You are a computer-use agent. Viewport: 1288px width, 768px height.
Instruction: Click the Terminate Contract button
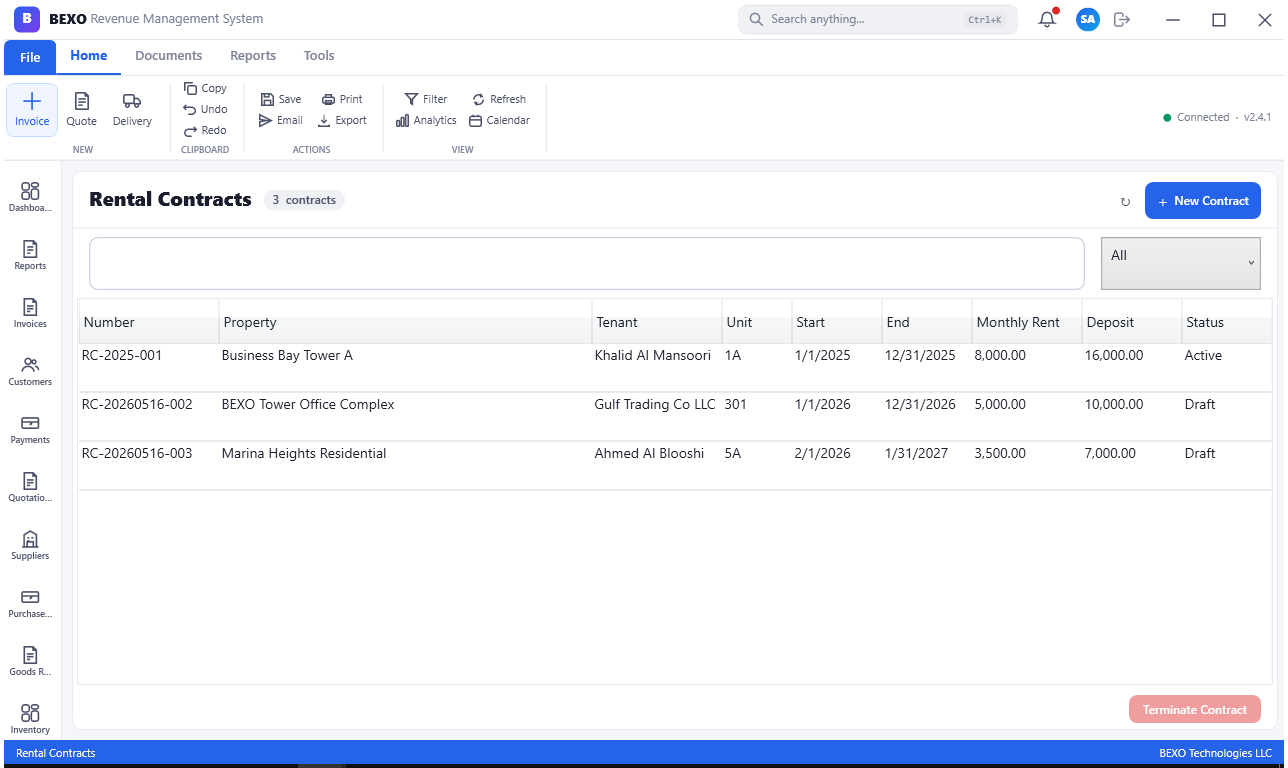1195,709
